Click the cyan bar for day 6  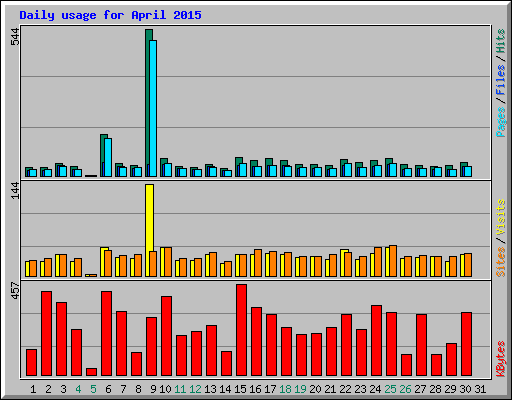coord(108,157)
